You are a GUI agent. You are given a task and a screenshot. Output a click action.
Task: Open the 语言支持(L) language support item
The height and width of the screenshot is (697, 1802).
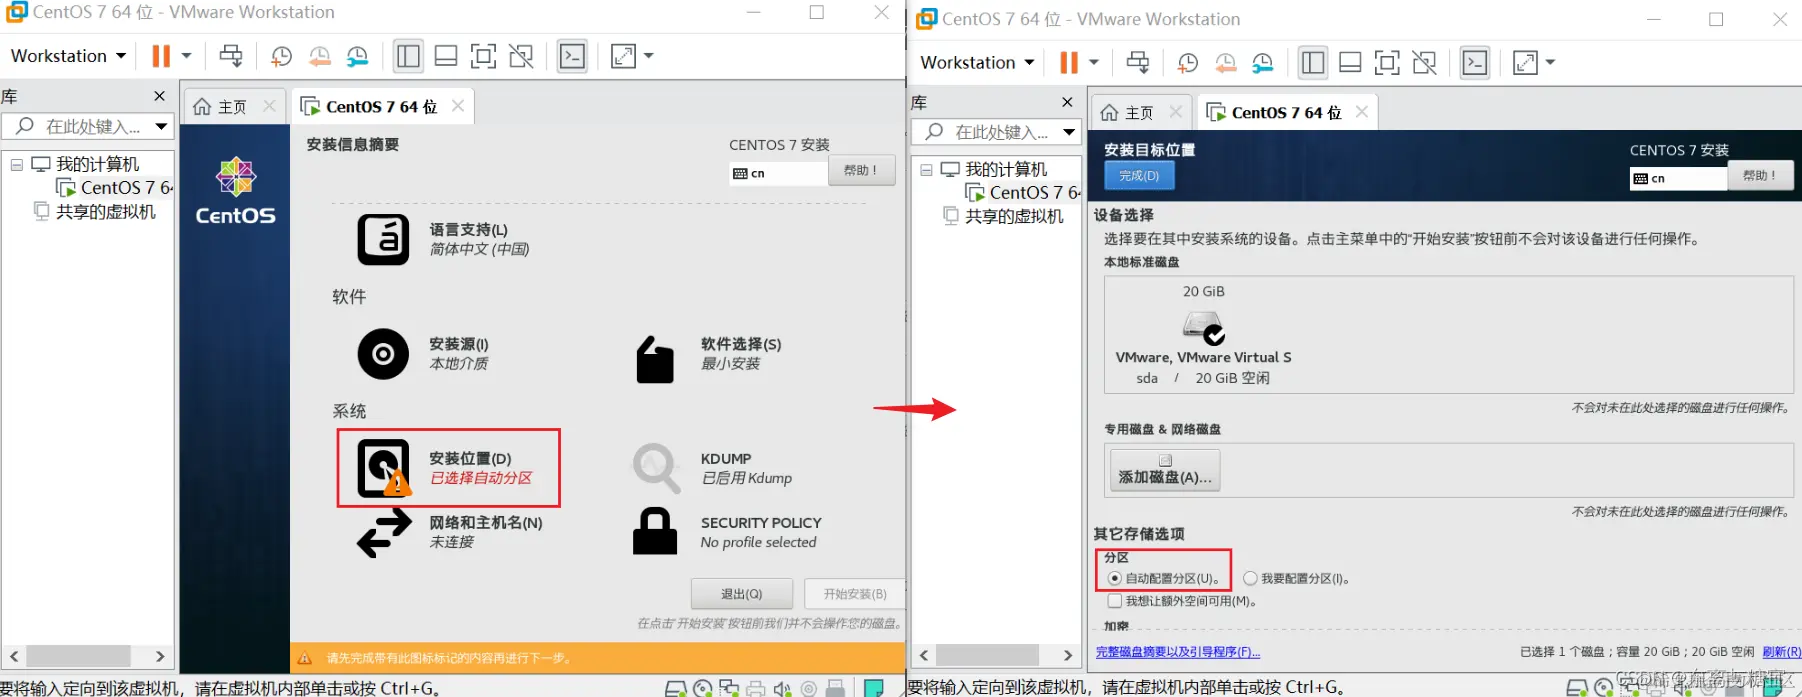(x=445, y=239)
